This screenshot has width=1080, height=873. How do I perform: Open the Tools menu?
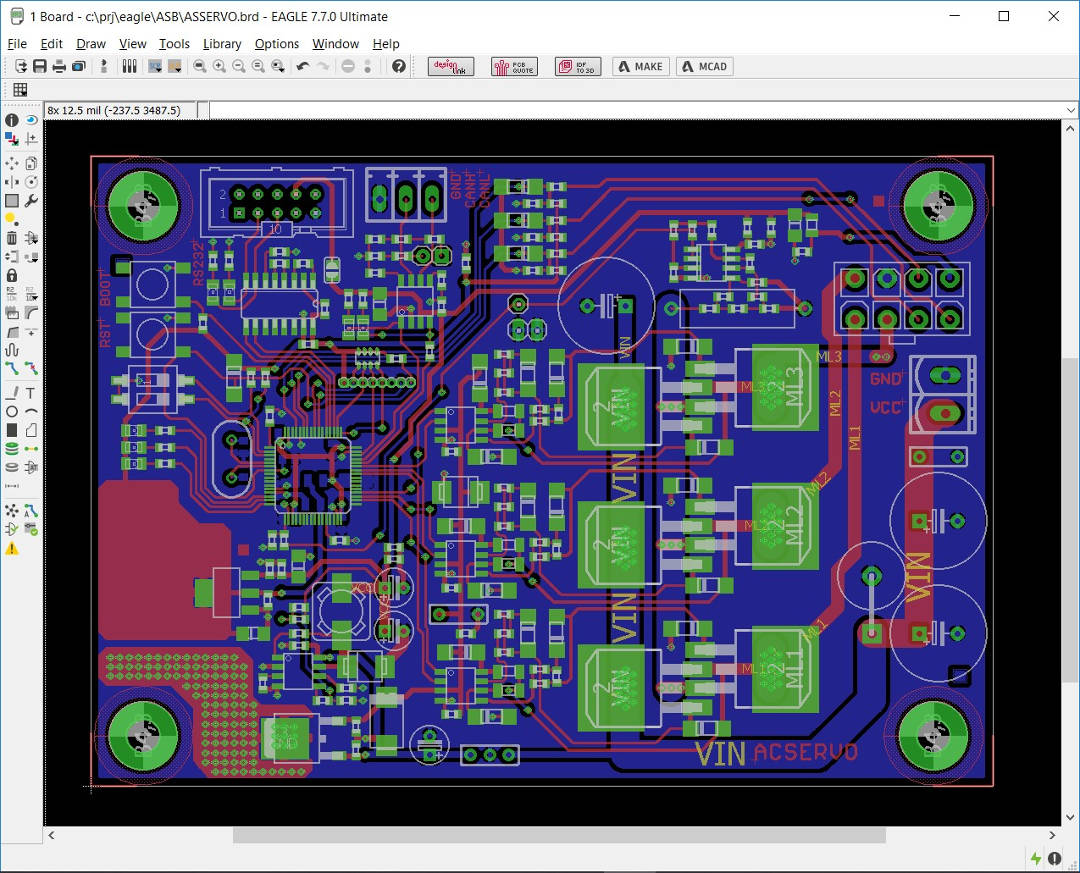pyautogui.click(x=174, y=44)
